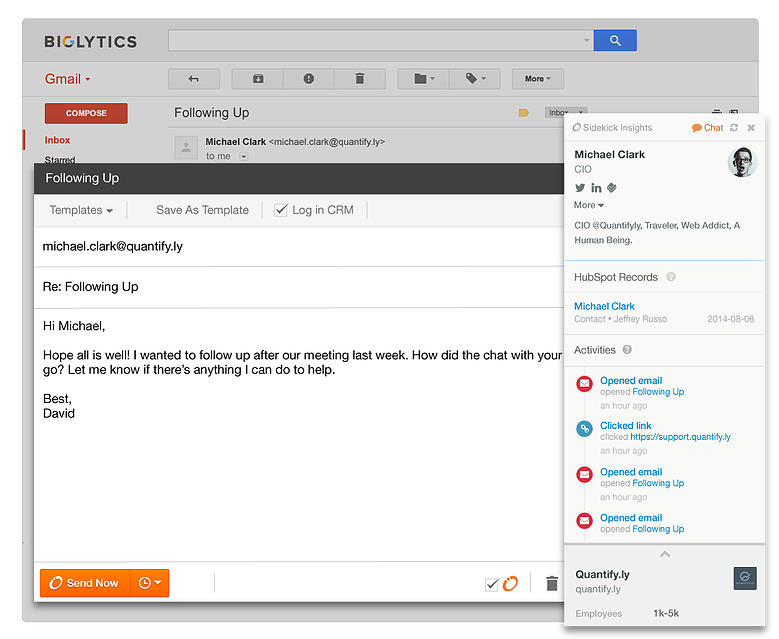Image resolution: width=779 pixels, height=639 pixels.
Task: Refresh the Sidekick Insights panel
Action: pyautogui.click(x=734, y=128)
